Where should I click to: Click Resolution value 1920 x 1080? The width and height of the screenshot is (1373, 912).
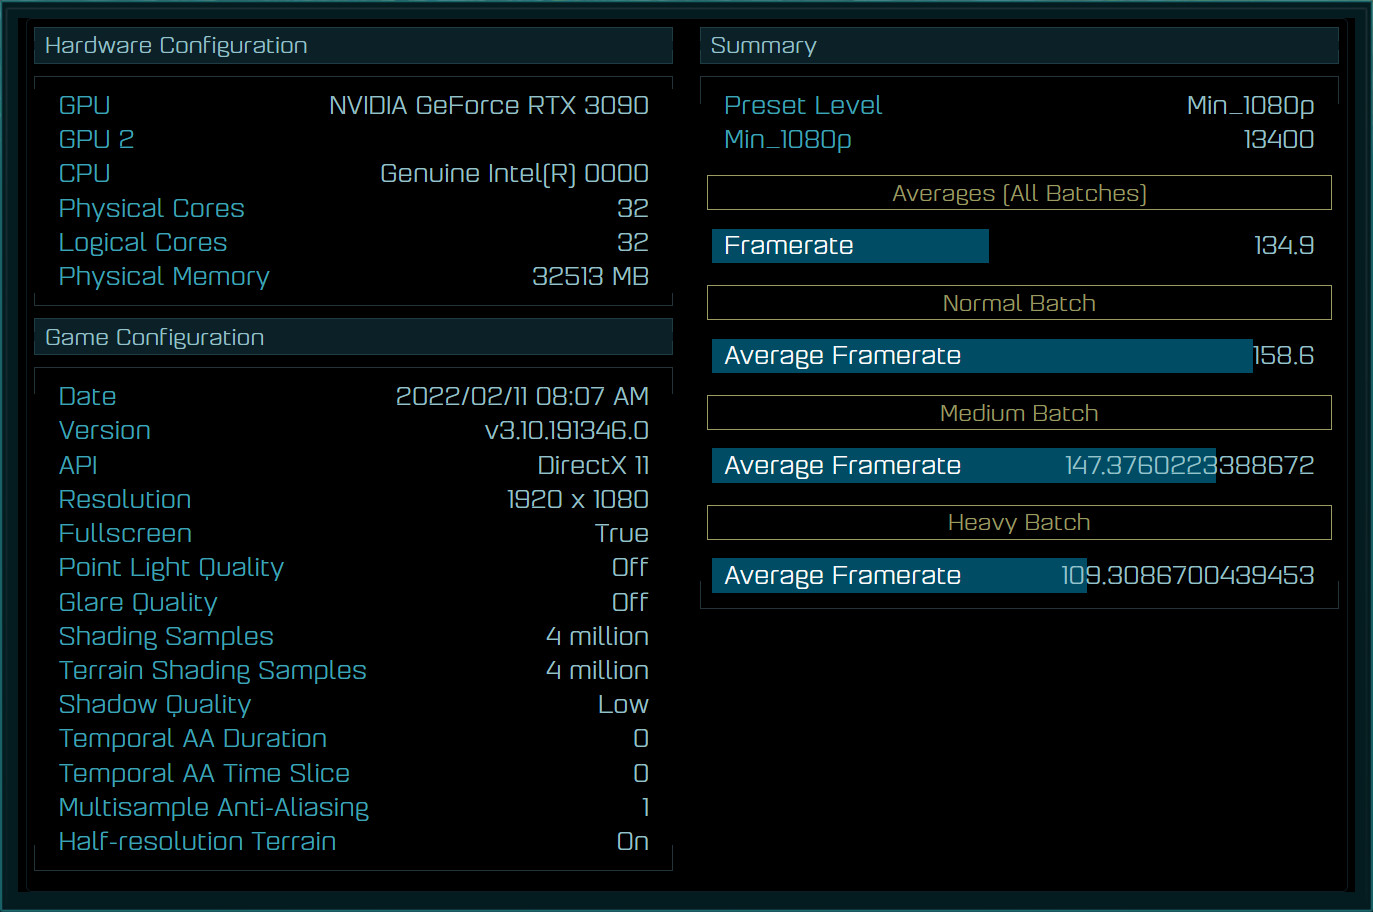tap(578, 499)
